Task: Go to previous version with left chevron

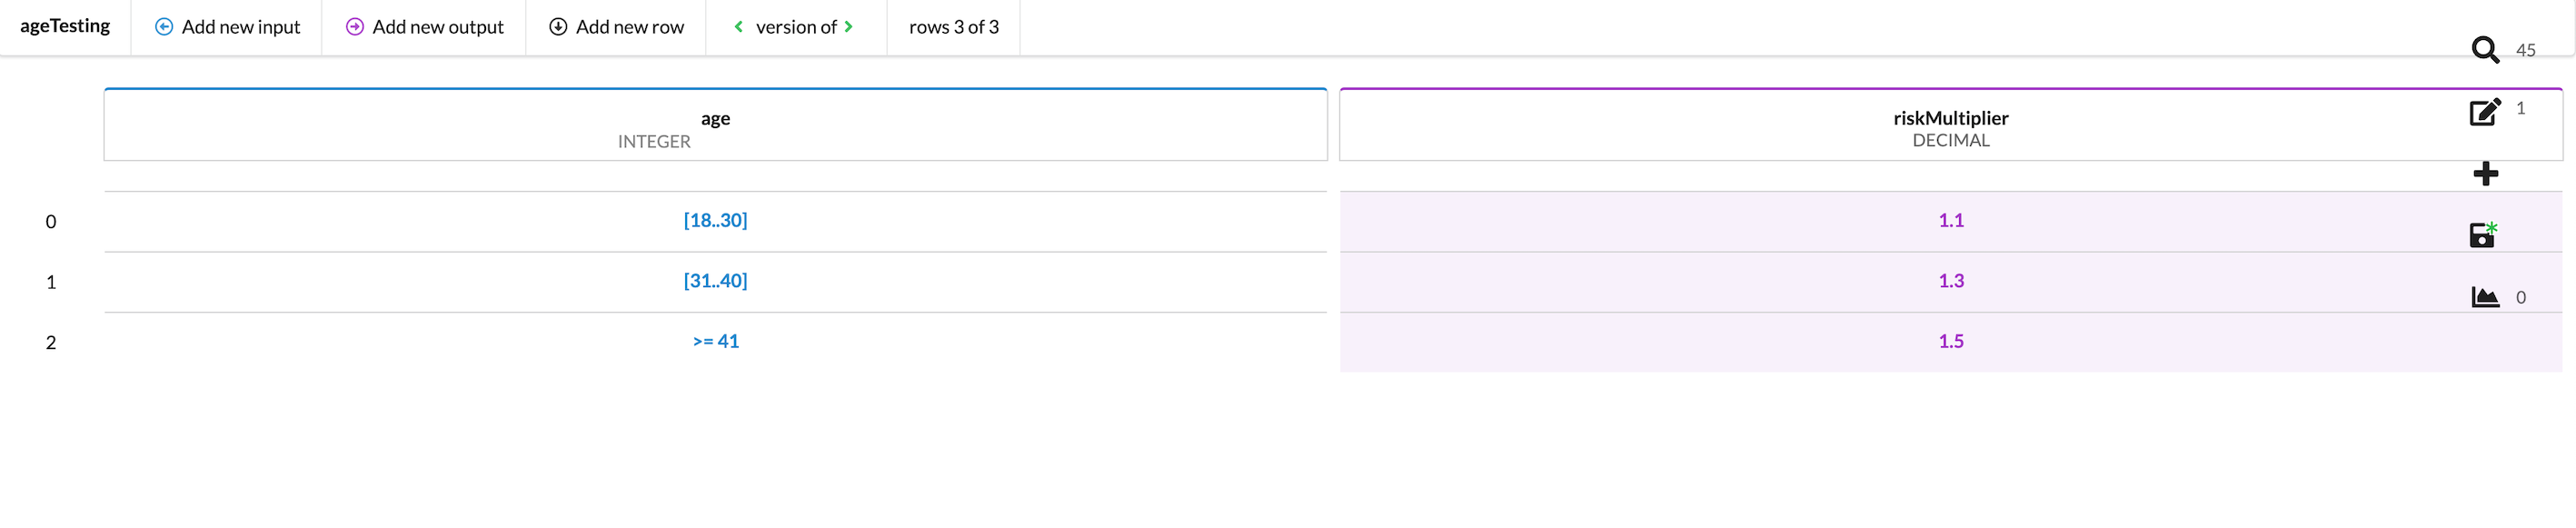Action: 739,27
